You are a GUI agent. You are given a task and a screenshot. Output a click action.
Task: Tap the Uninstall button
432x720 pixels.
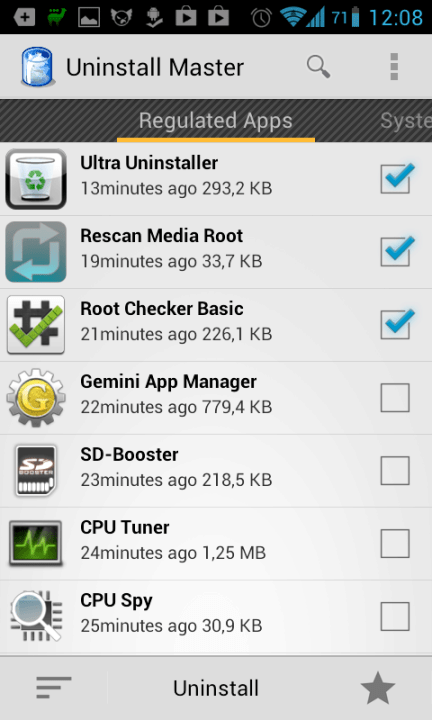pyautogui.click(x=216, y=688)
